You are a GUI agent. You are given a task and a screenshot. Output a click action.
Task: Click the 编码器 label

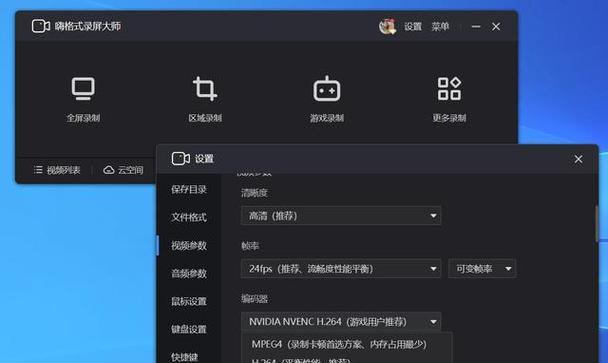(254, 299)
